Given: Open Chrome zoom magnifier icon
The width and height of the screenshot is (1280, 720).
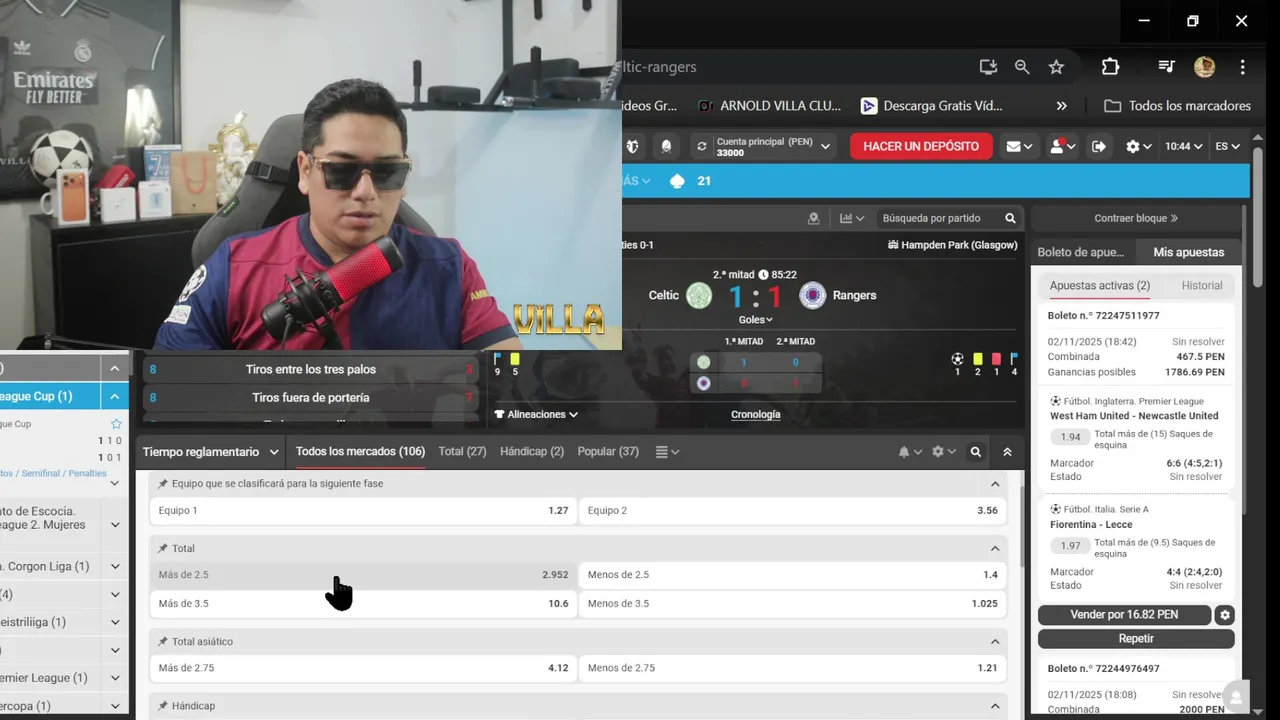Looking at the screenshot, I should coord(1022,67).
